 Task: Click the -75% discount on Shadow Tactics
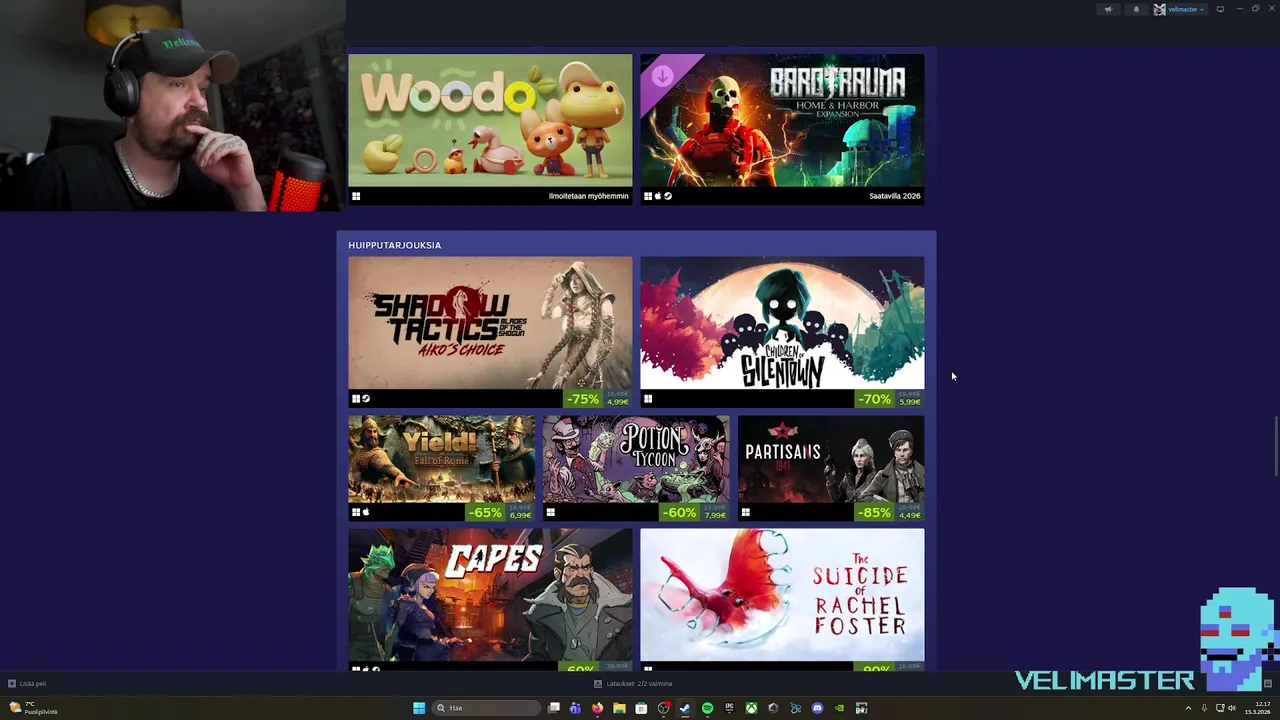tap(583, 399)
